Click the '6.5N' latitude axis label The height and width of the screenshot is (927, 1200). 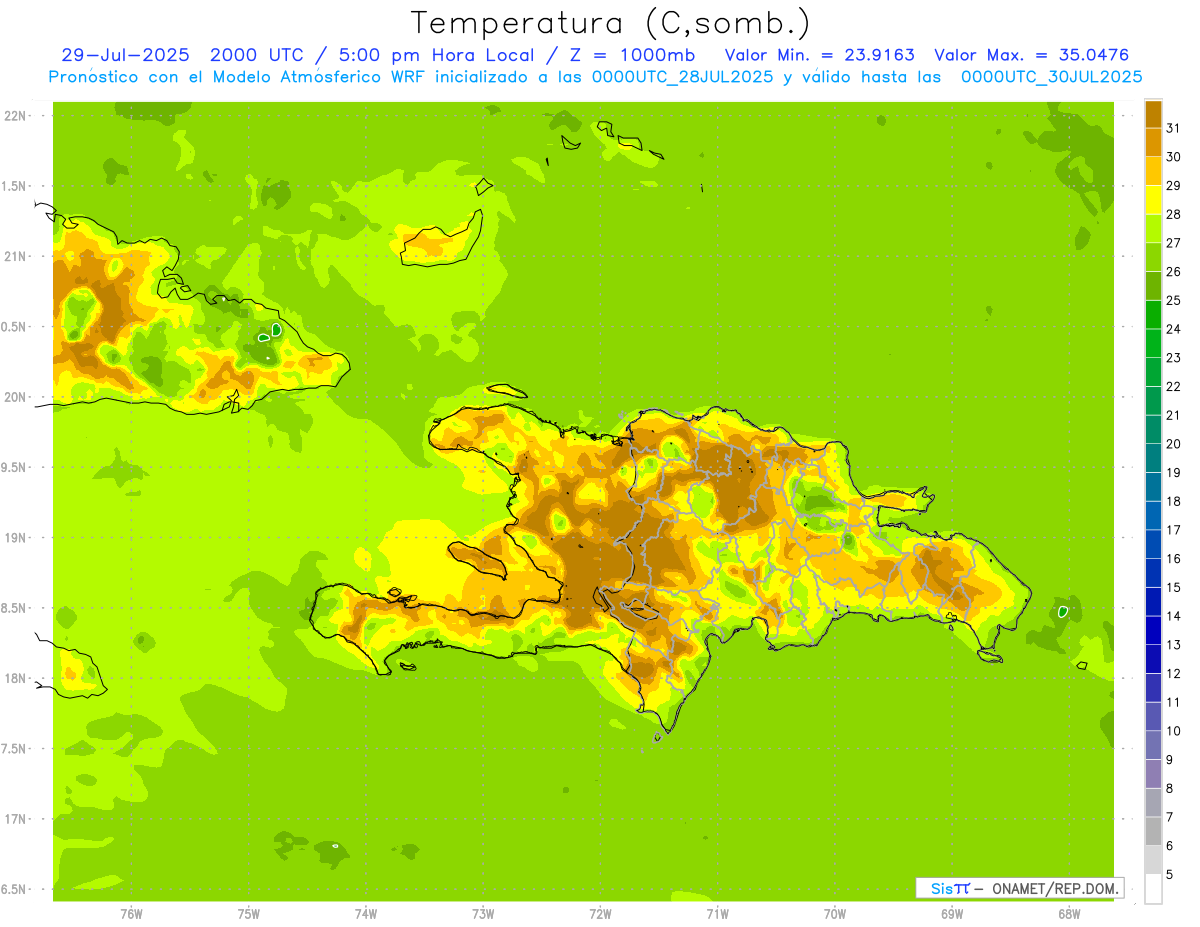15,889
